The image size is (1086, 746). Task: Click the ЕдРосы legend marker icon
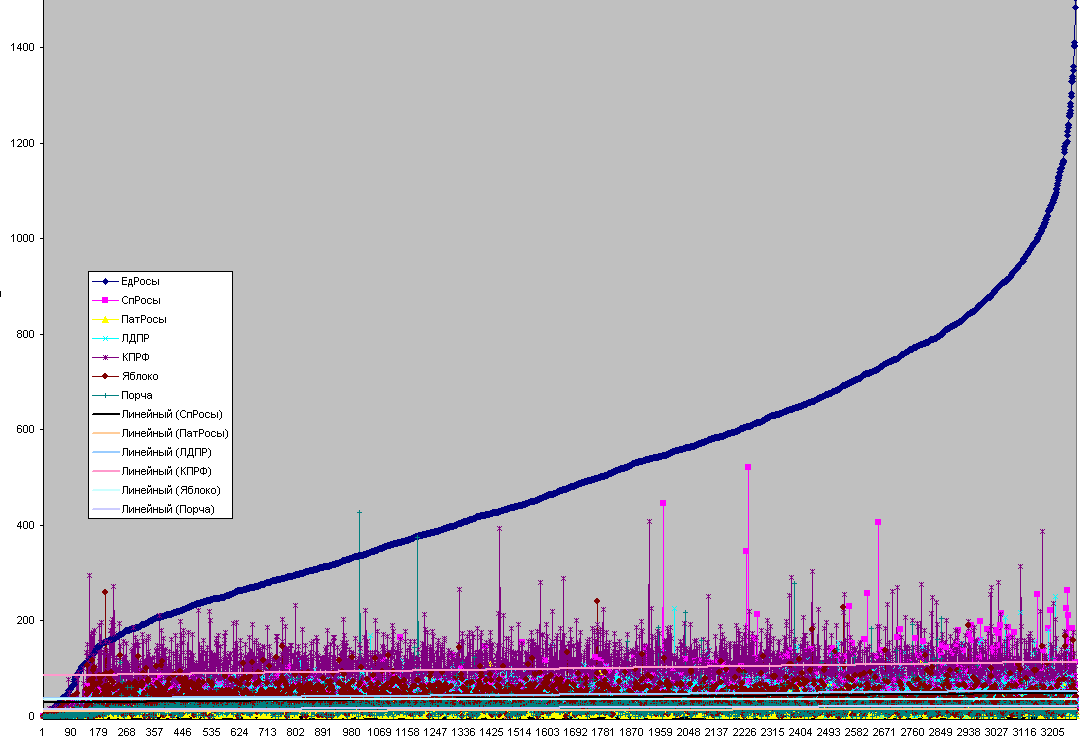tap(105, 281)
